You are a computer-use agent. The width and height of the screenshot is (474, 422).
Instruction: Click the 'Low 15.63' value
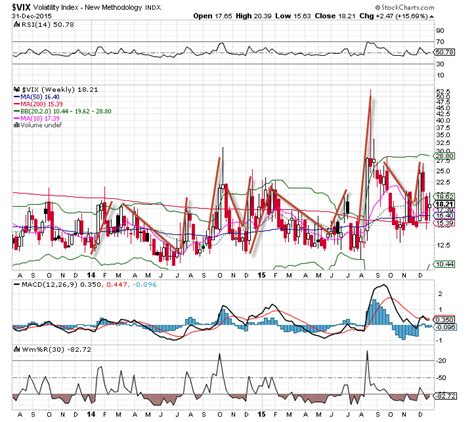(293, 16)
